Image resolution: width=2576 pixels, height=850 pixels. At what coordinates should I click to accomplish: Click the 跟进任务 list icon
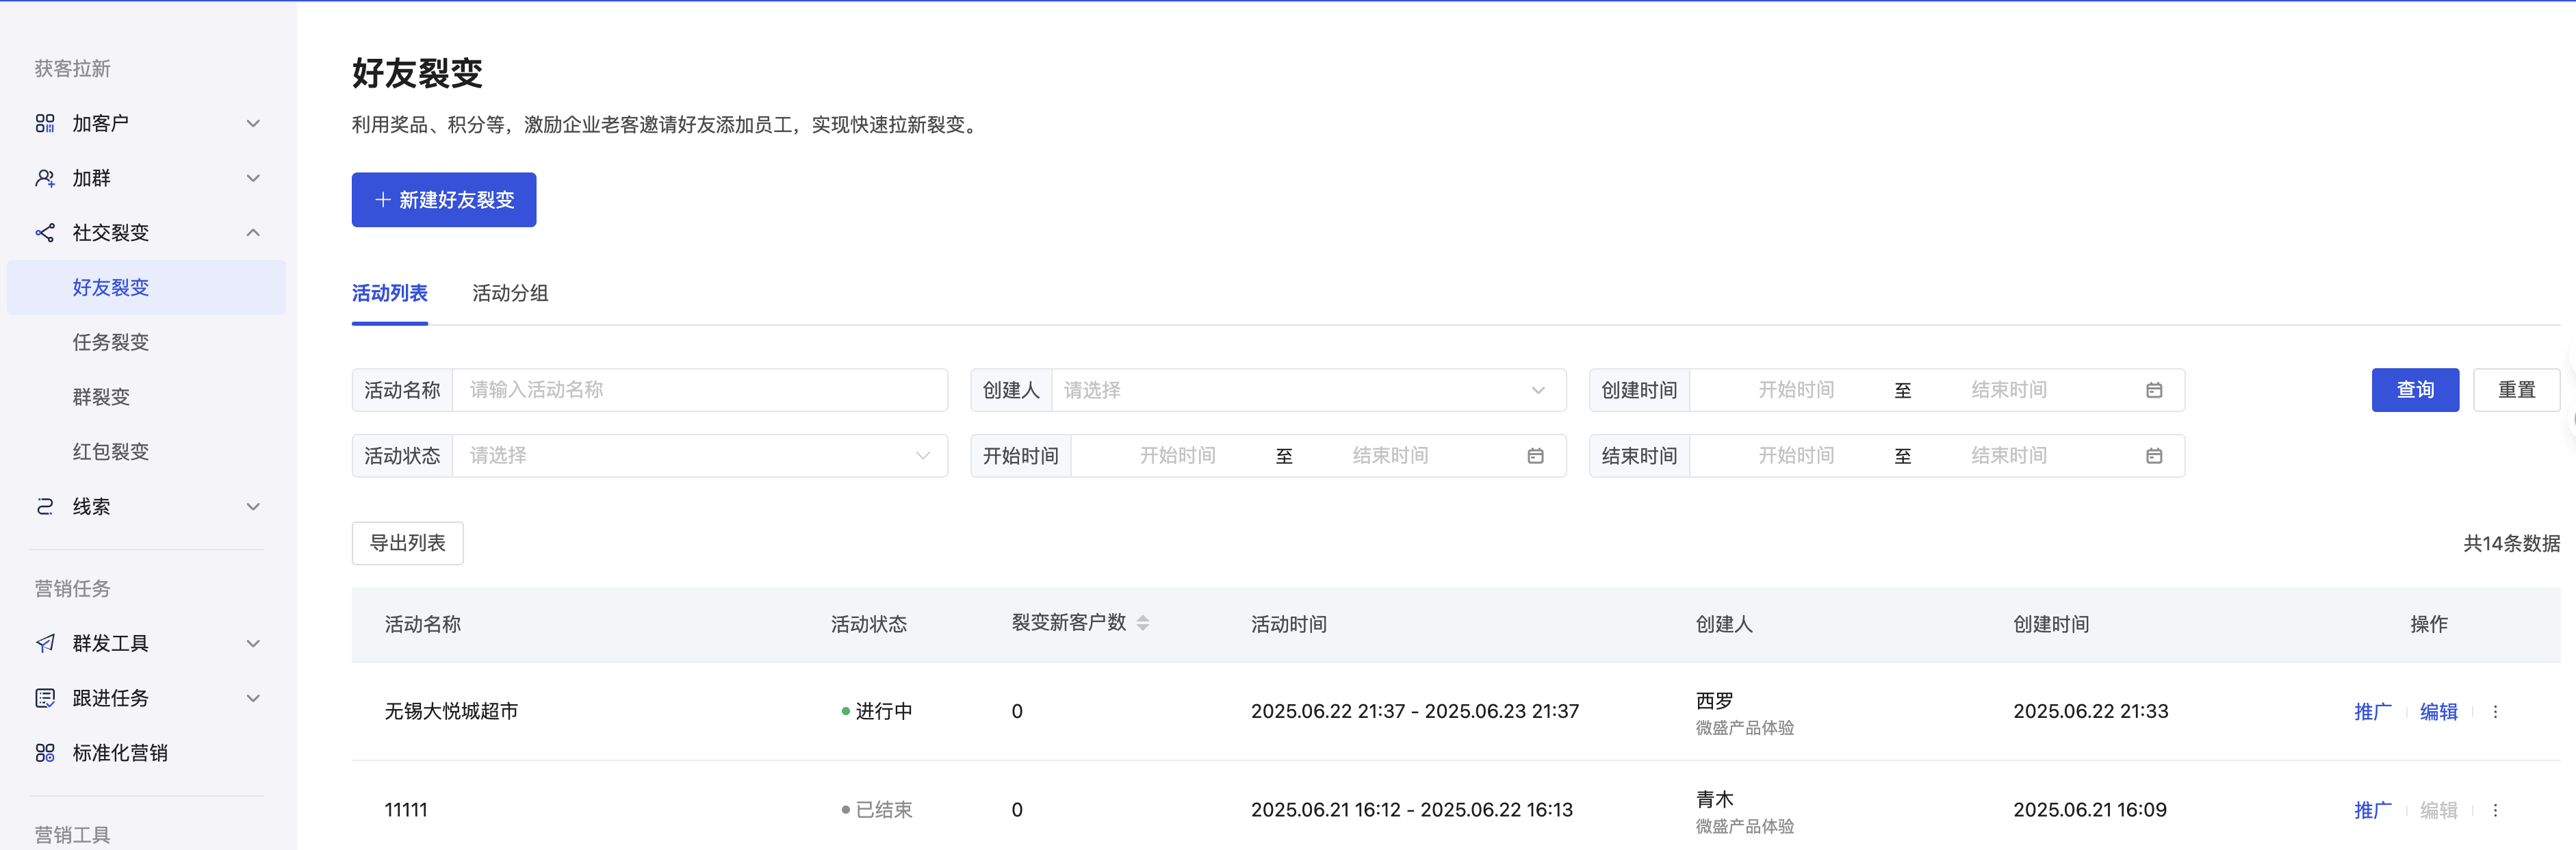[45, 698]
